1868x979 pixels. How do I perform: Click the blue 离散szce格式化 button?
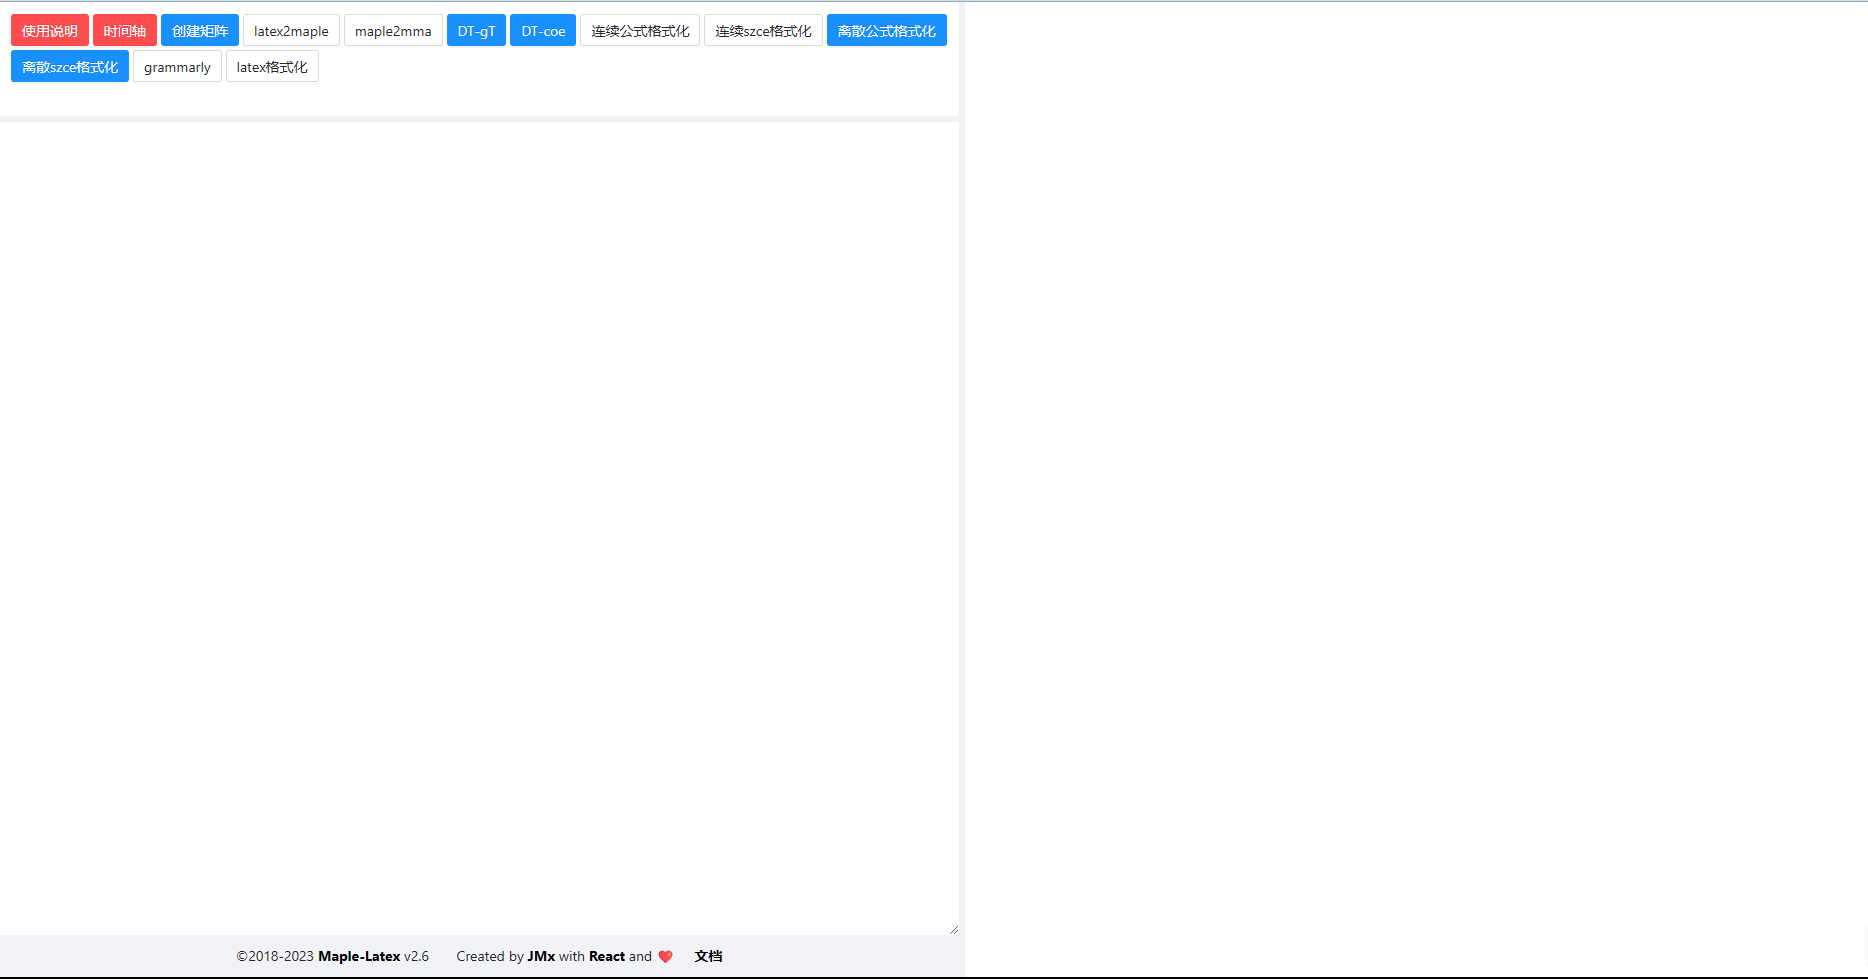coord(70,67)
